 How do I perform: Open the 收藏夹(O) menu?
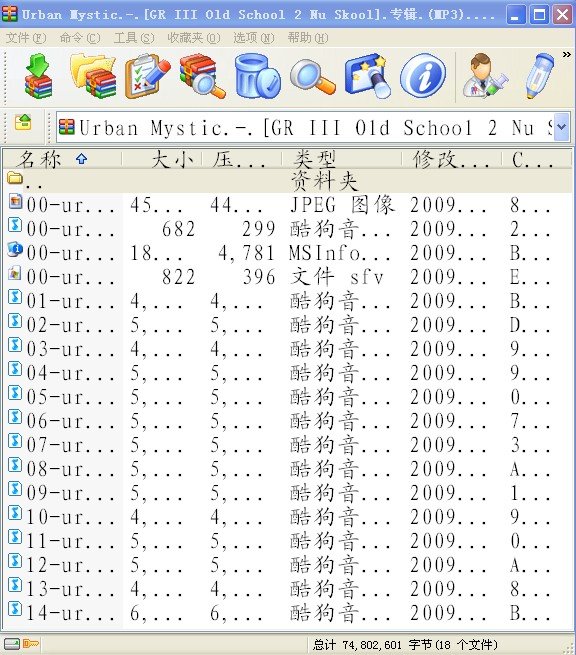tap(193, 38)
